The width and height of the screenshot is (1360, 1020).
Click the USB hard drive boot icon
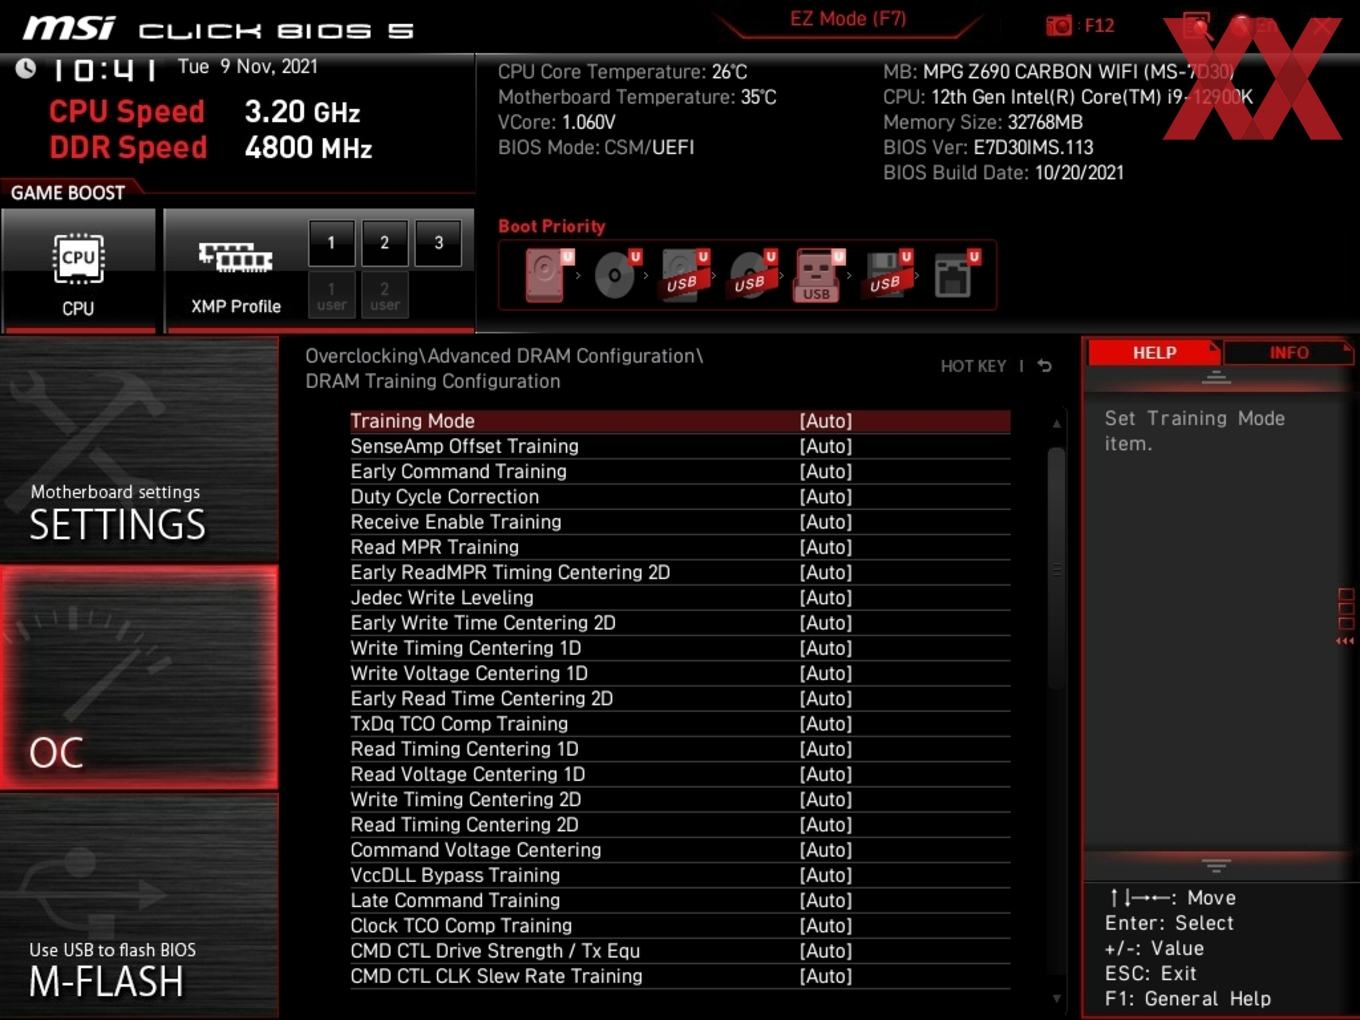click(683, 275)
